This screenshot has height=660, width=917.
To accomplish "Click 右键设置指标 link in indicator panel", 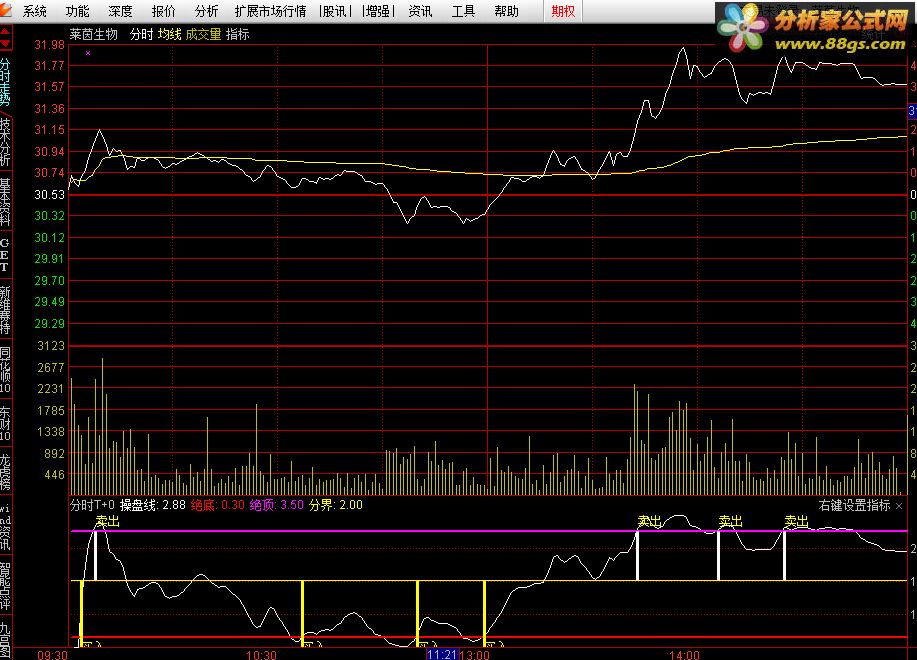I will [854, 505].
